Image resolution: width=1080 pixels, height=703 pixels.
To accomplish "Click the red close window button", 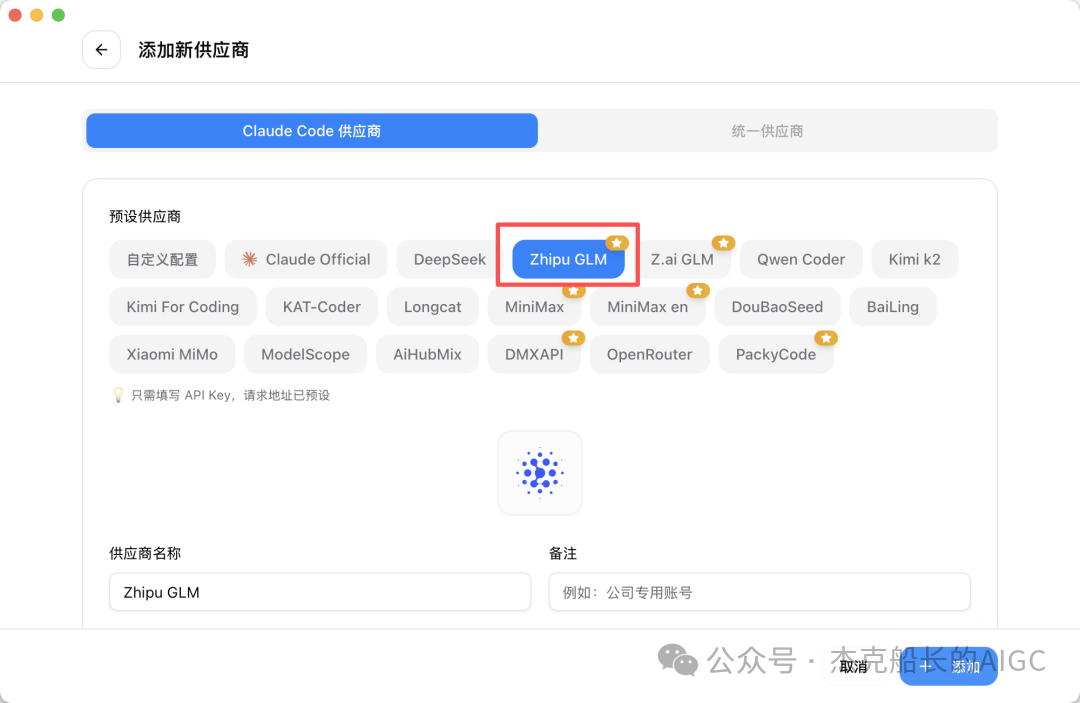I will (x=15, y=15).
